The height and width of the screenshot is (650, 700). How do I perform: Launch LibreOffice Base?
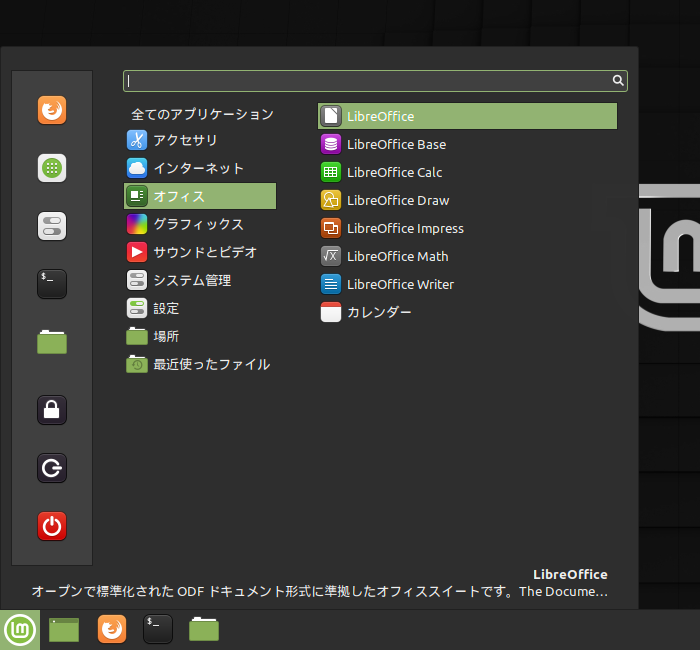click(x=467, y=144)
